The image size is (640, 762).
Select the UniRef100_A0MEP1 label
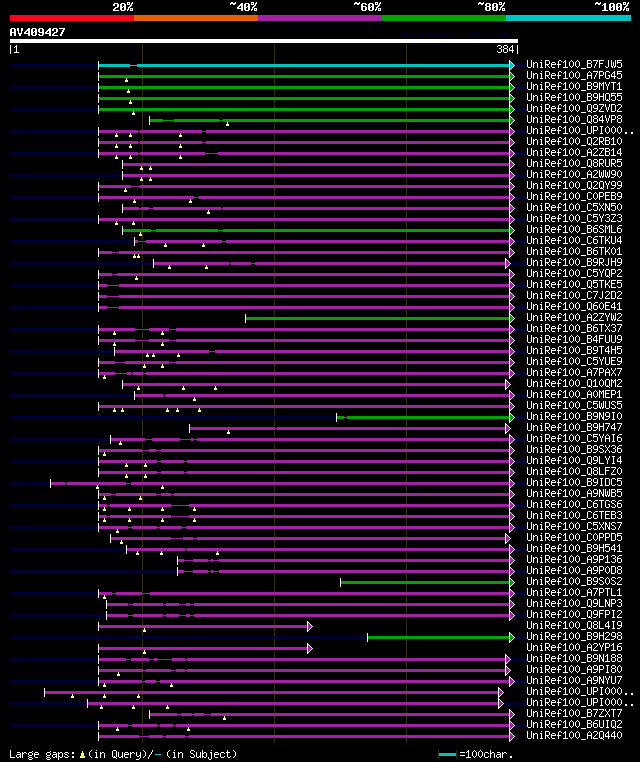click(574, 394)
